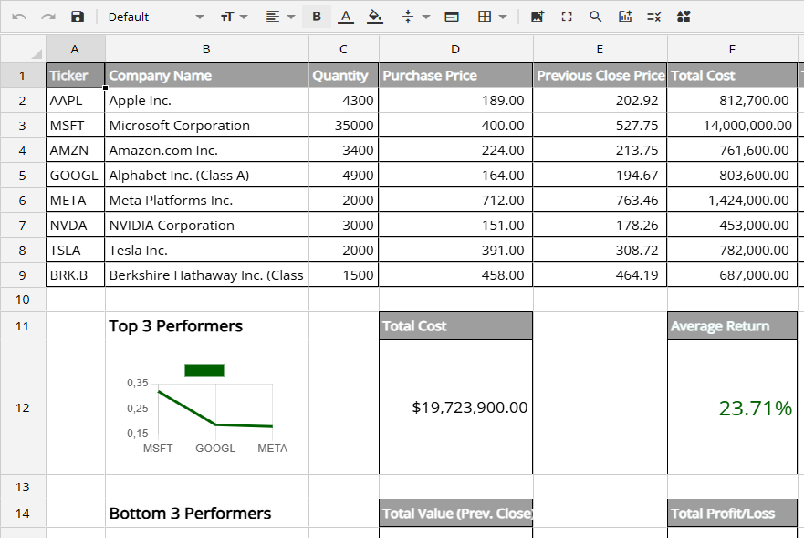Open the Default font dropdown
Viewport: 805px width, 538px height.
click(x=155, y=17)
